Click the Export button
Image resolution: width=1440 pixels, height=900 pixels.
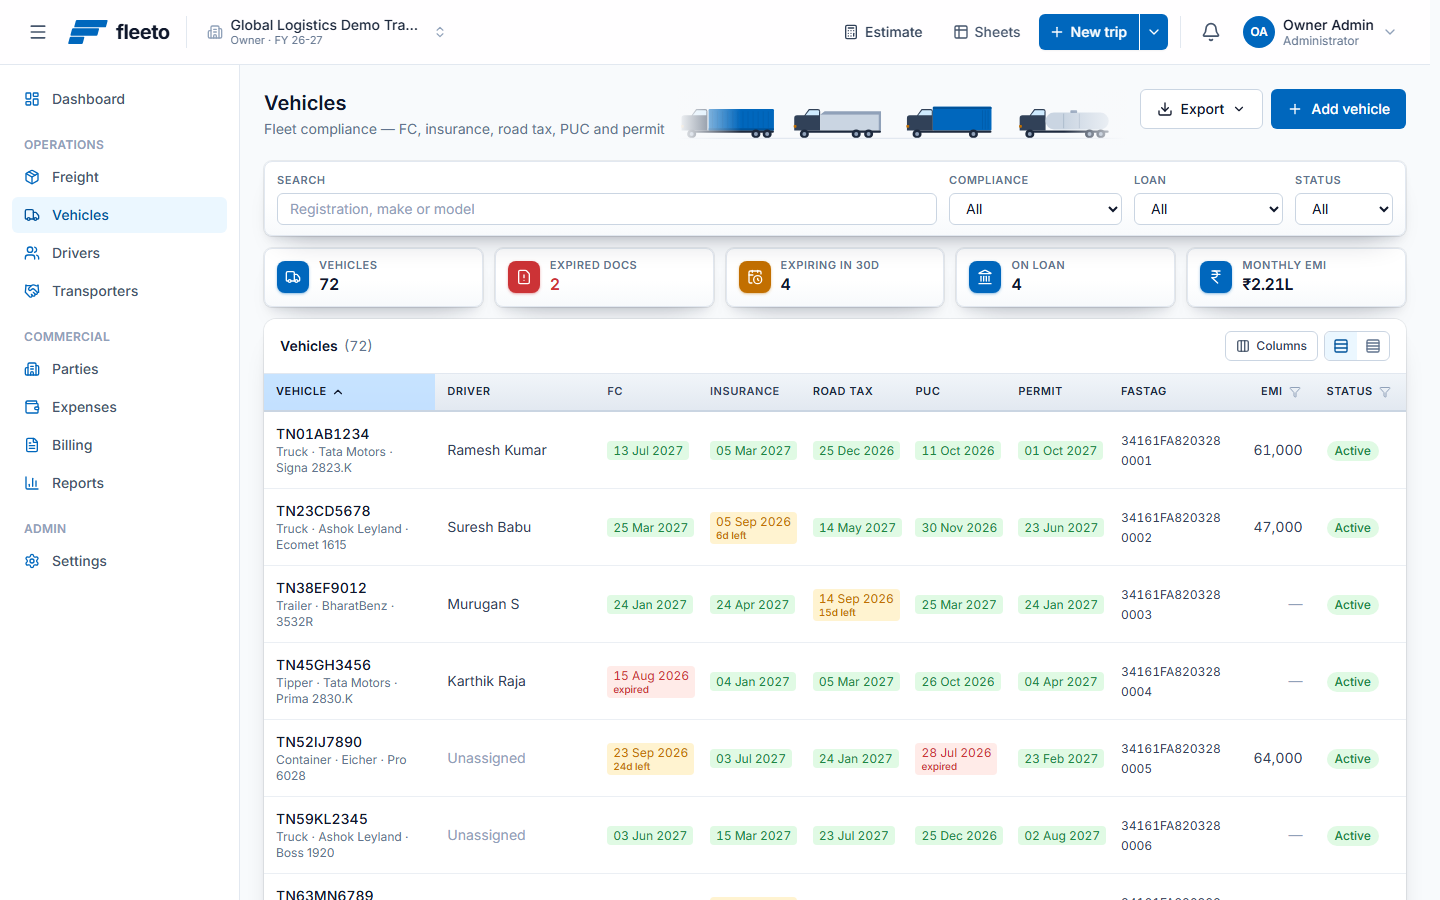tap(1201, 109)
